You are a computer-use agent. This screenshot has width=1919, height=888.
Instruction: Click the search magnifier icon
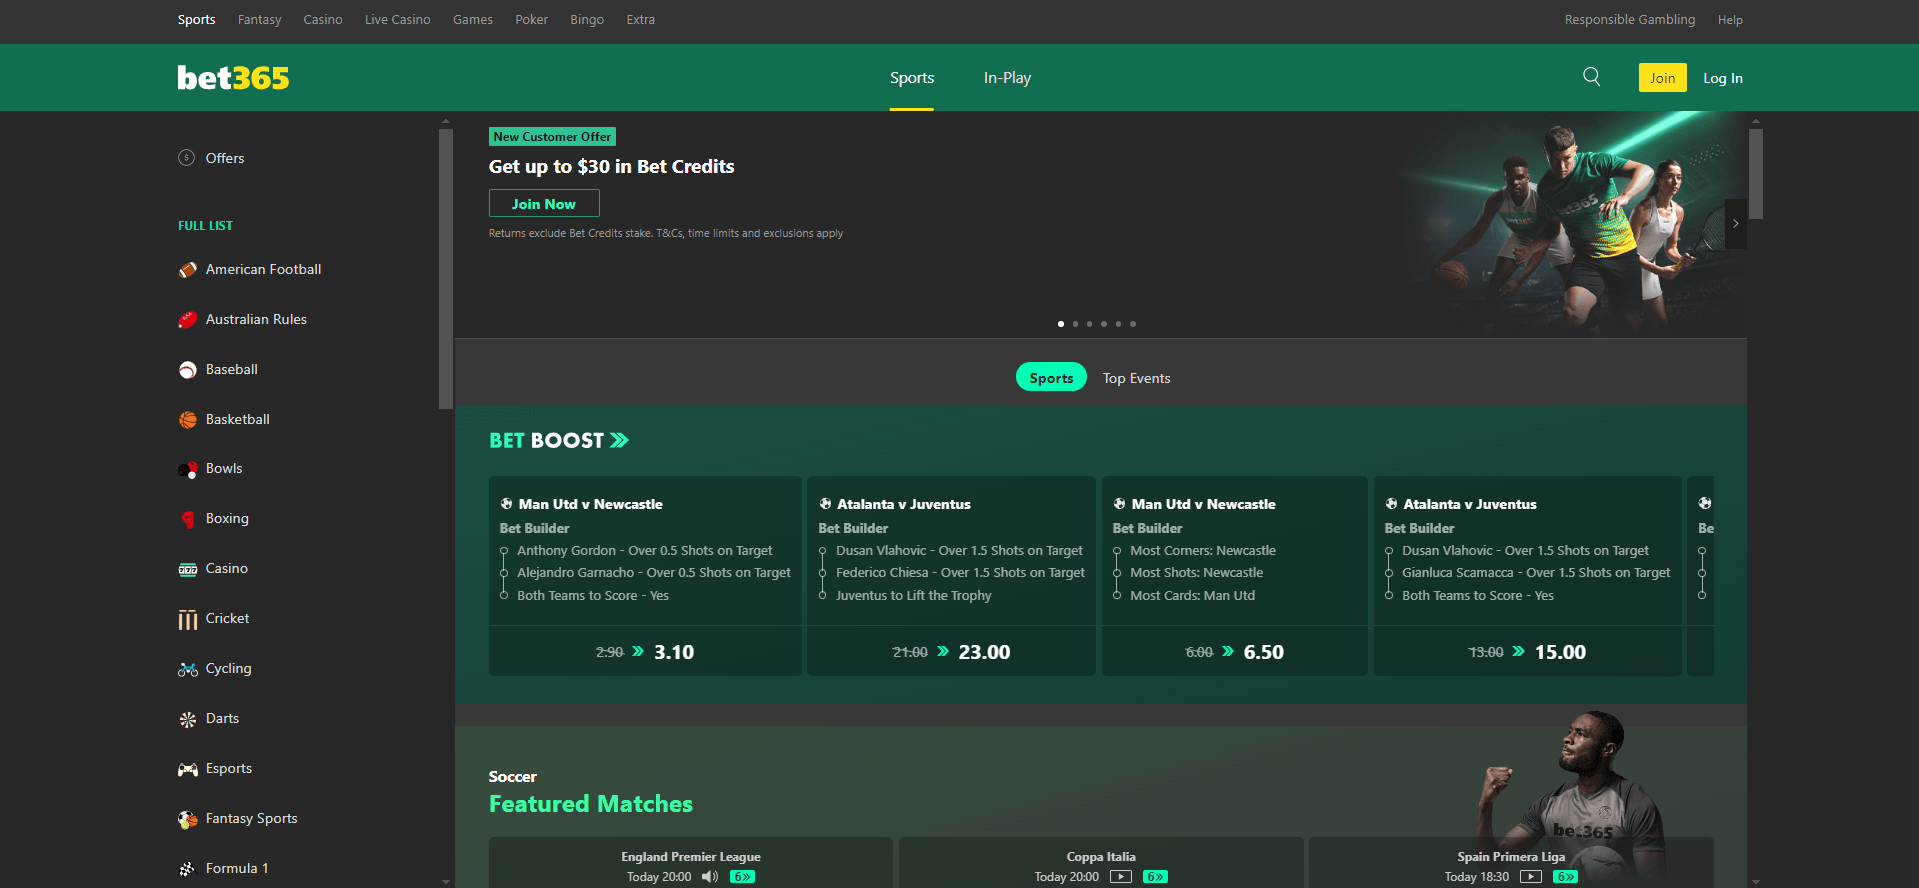1591,77
